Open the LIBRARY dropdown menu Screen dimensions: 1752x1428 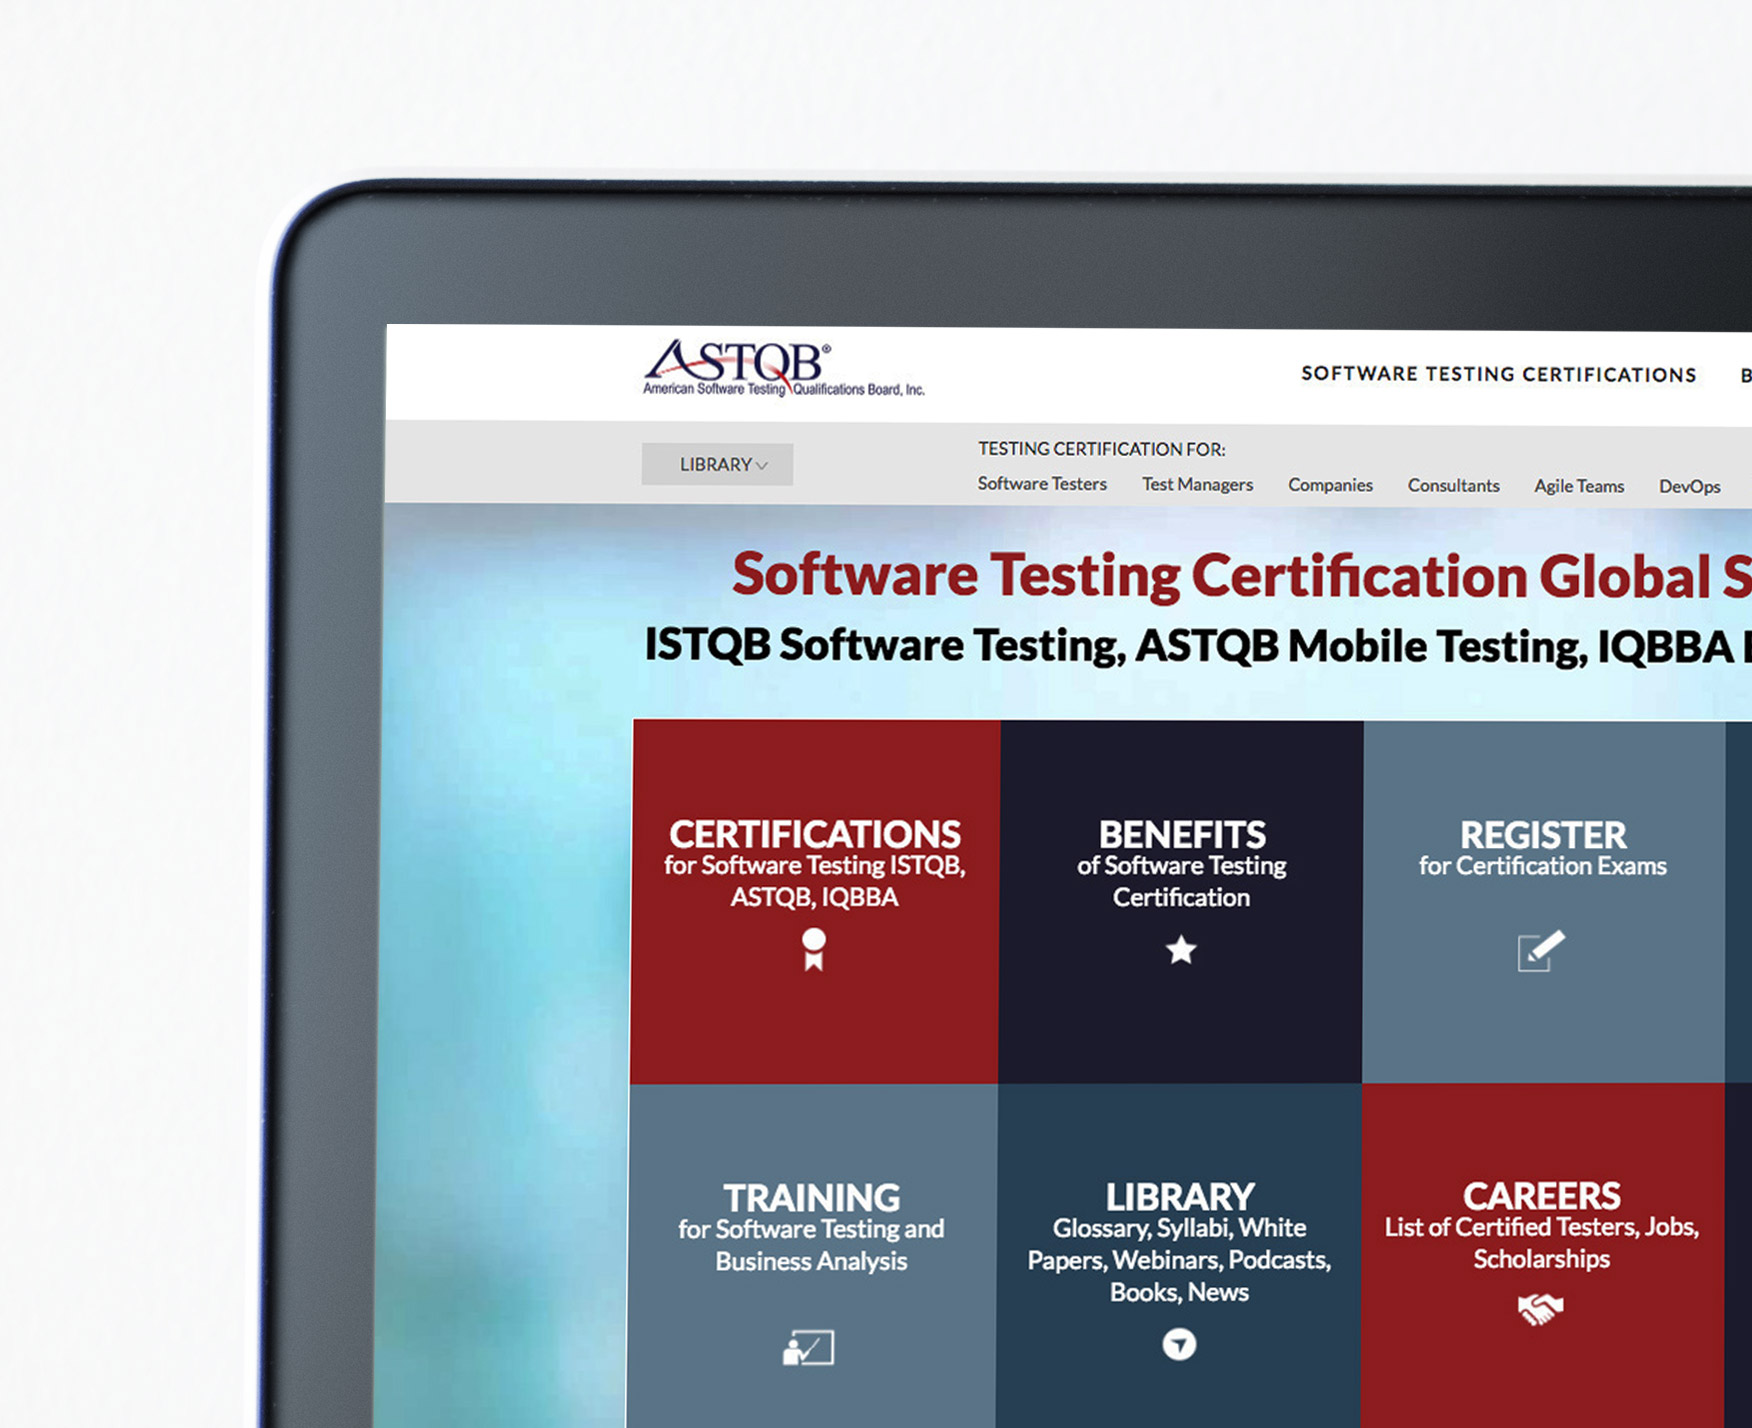coord(717,465)
